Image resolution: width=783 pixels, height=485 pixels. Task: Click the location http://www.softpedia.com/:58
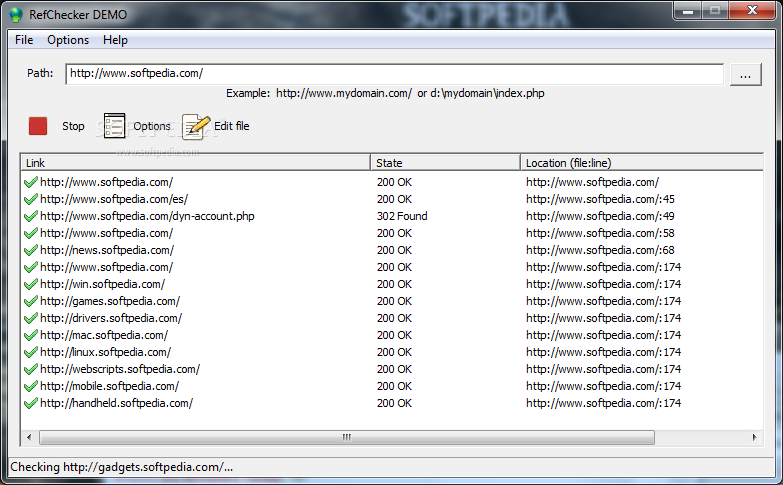coord(600,233)
